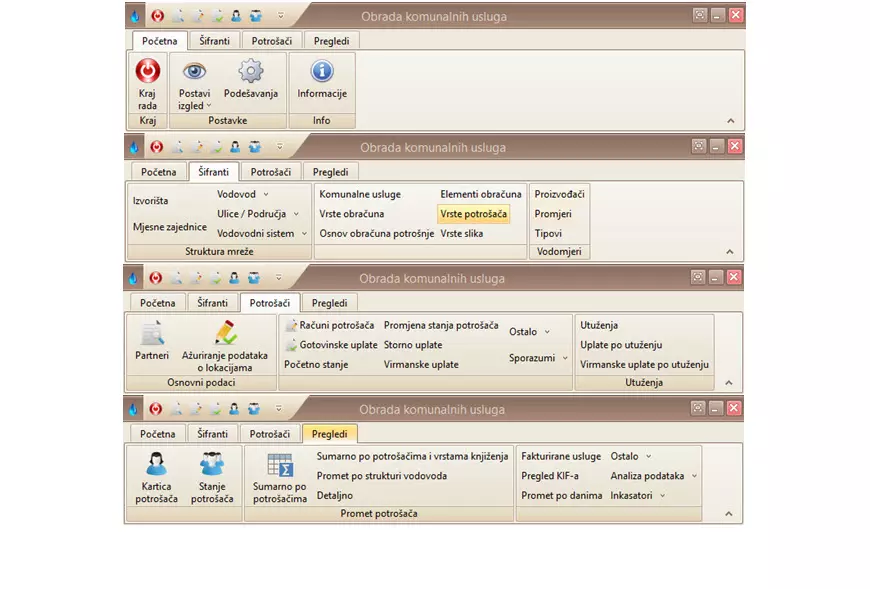Image resolution: width=870 pixels, height=589 pixels.
Task: Click the Stanje potrošača icon
Action: tap(211, 465)
